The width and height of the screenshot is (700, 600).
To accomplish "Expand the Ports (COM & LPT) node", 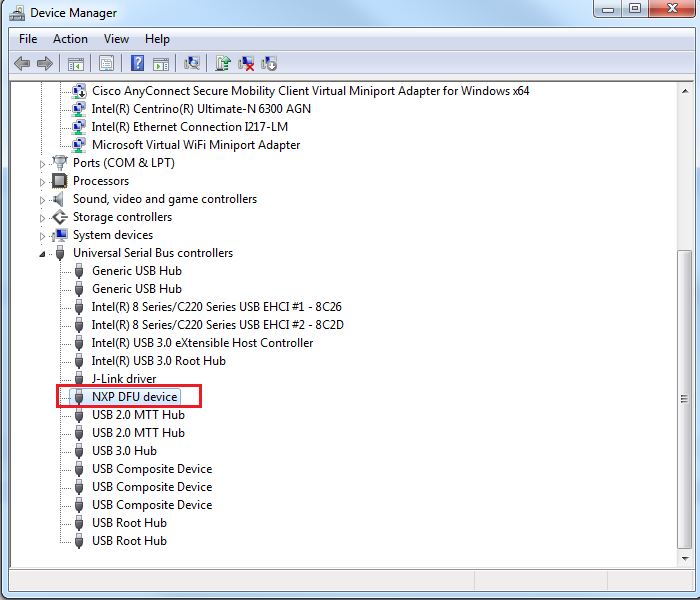I will point(43,163).
